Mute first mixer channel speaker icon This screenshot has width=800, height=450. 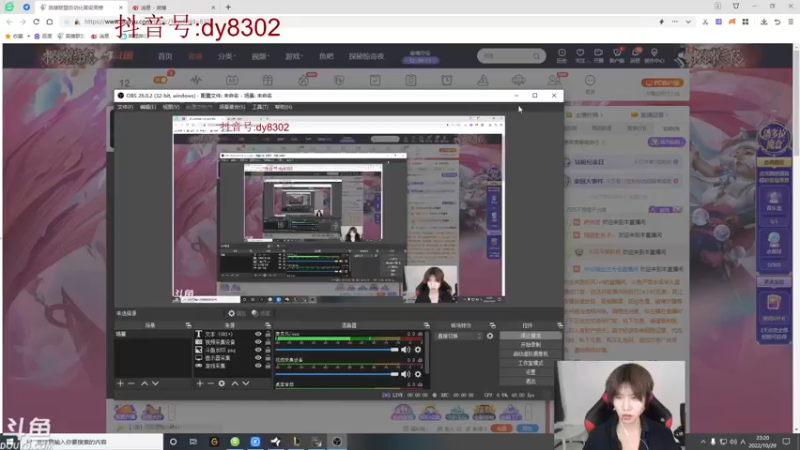[406, 349]
